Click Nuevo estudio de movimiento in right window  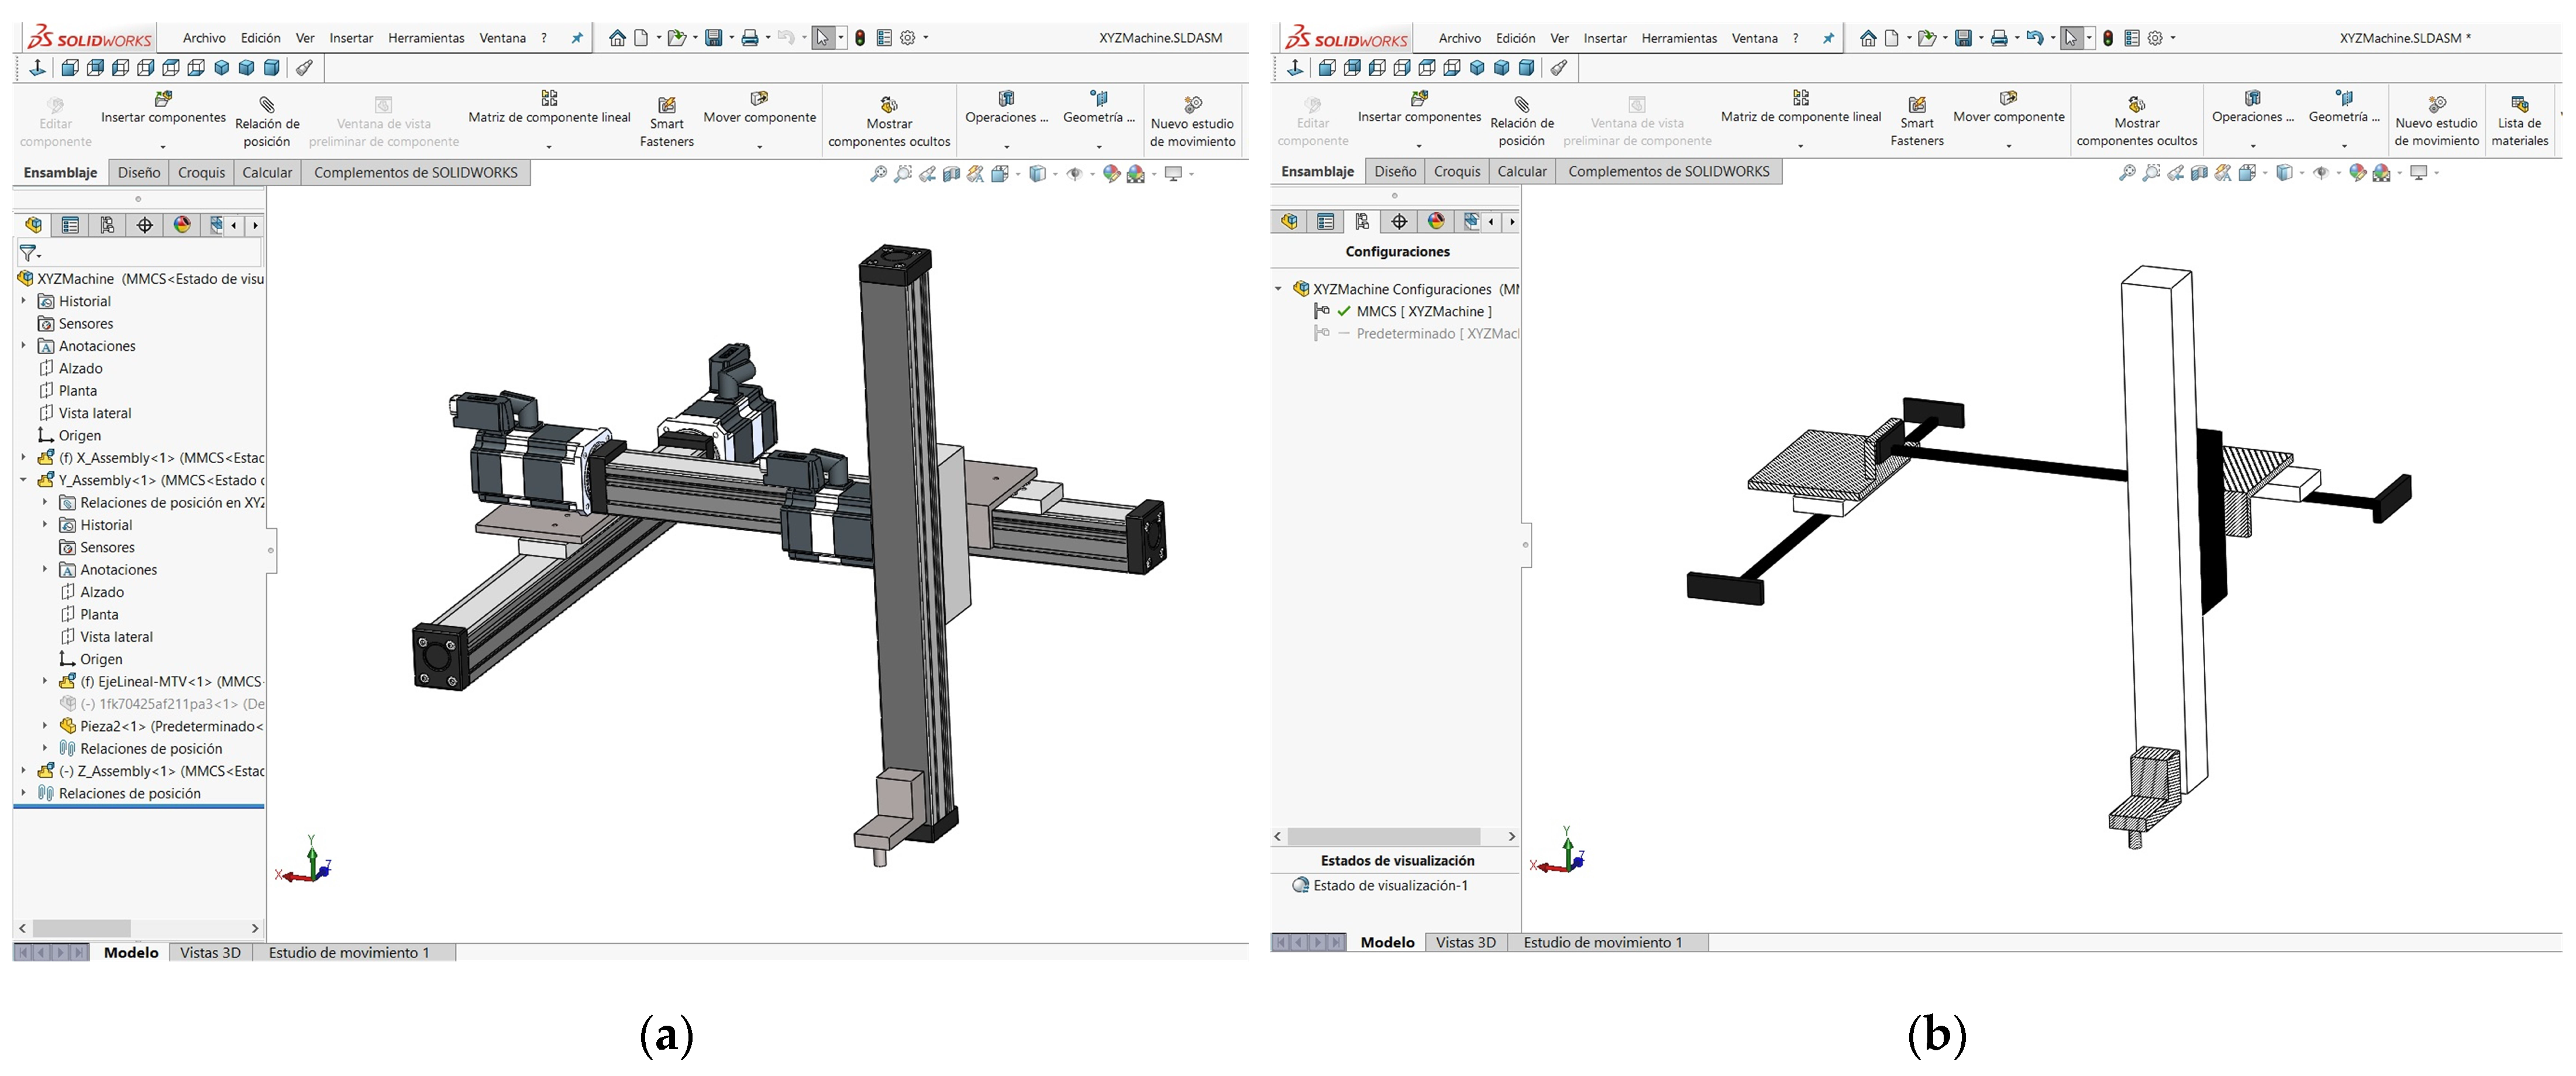pos(2436,104)
